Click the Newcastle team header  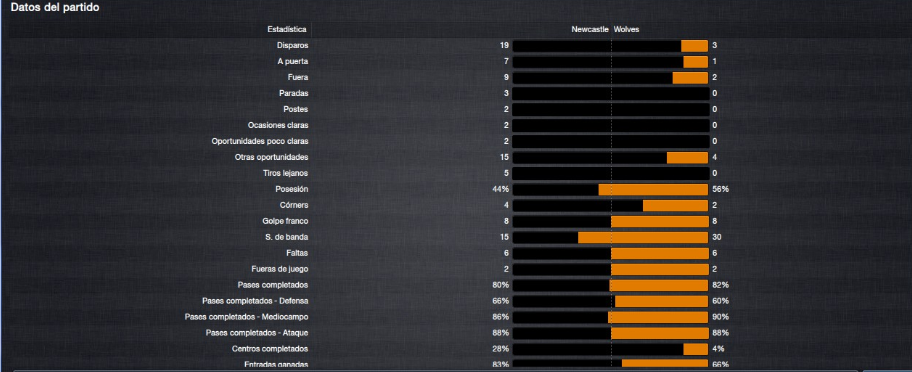click(590, 30)
